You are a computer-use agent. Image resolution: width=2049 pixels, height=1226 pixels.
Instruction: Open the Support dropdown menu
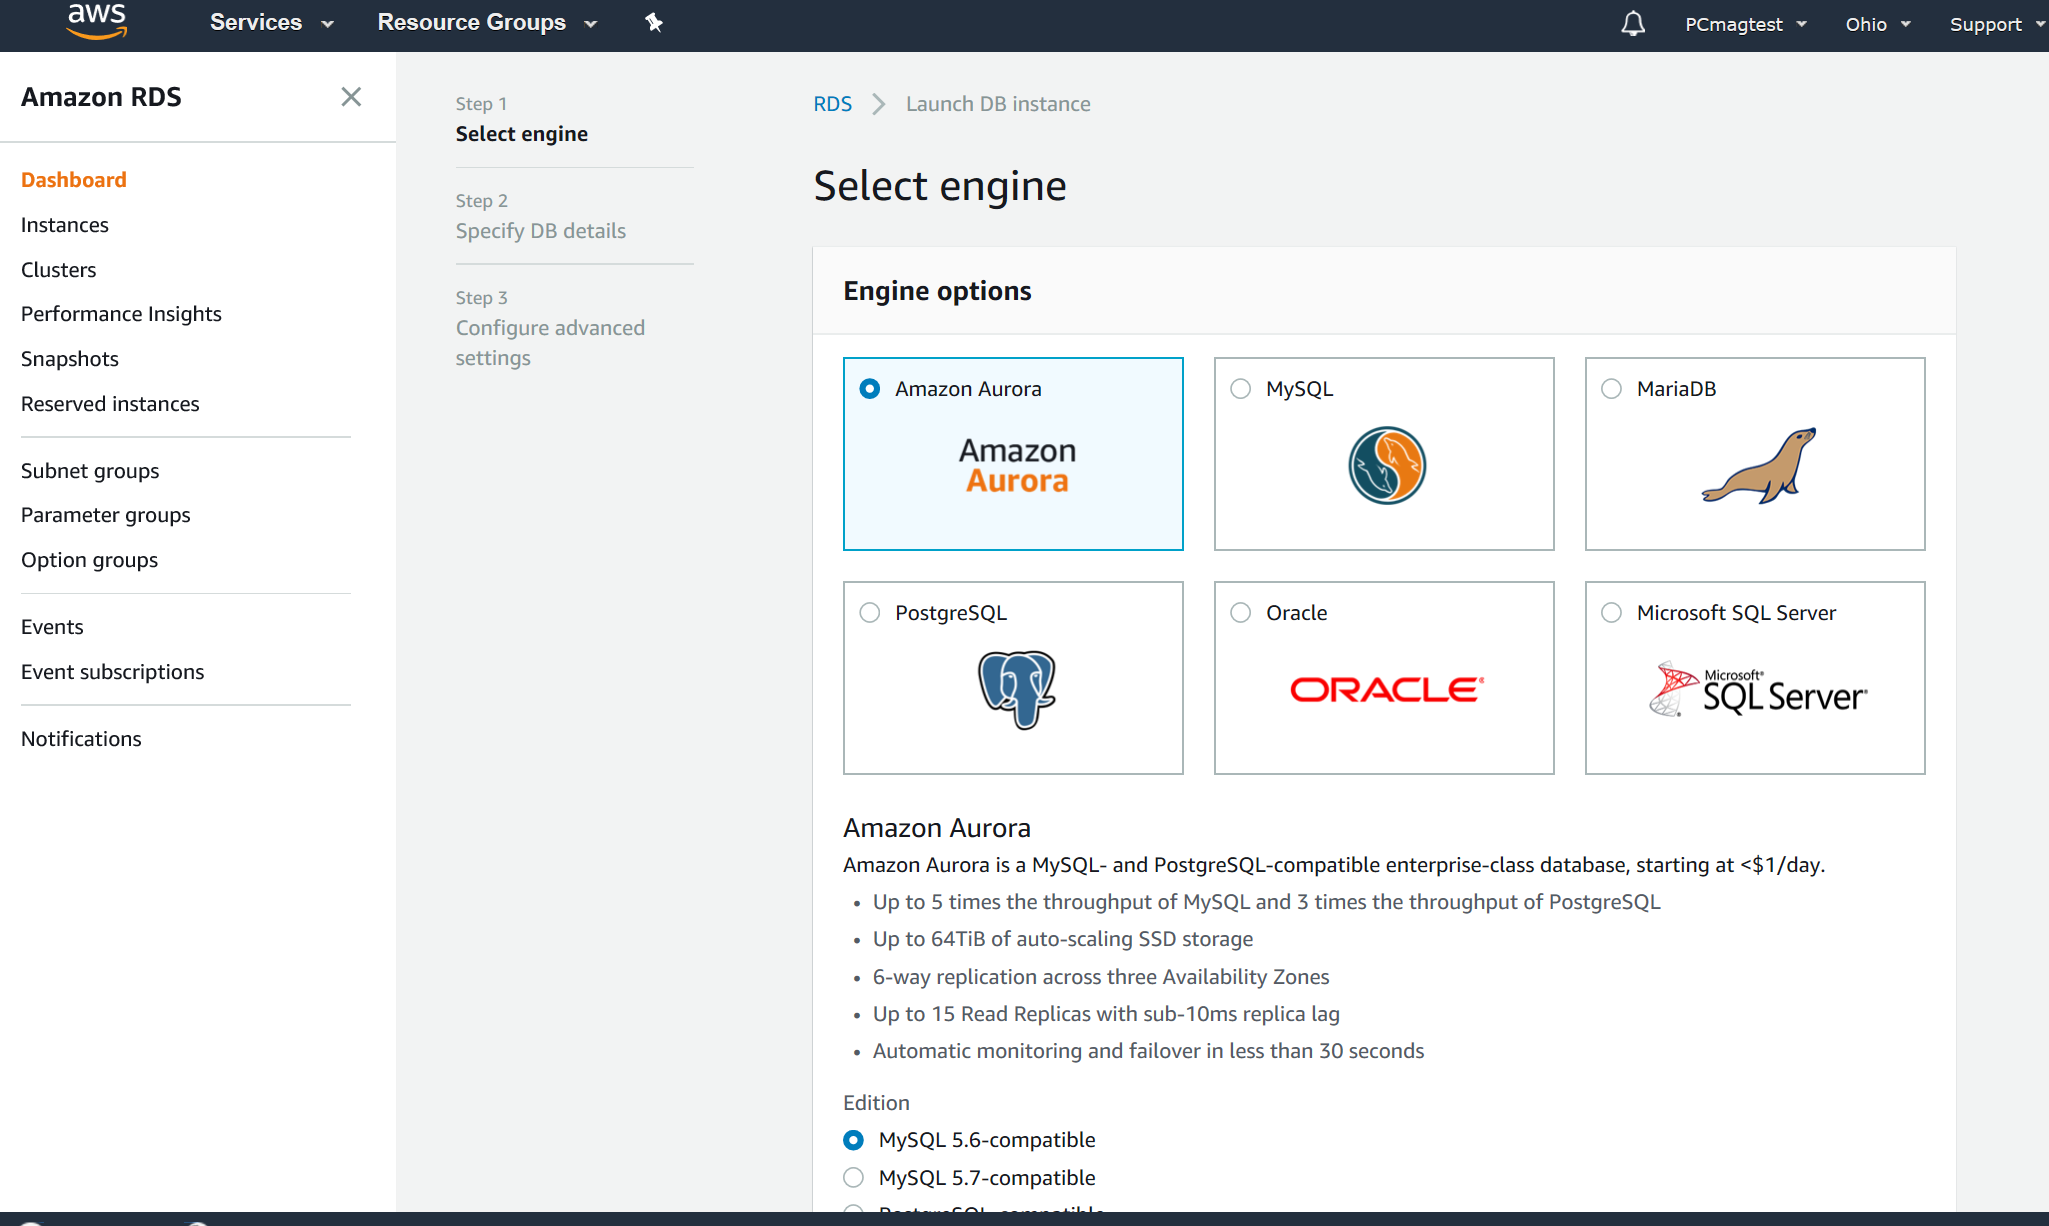pos(1997,24)
